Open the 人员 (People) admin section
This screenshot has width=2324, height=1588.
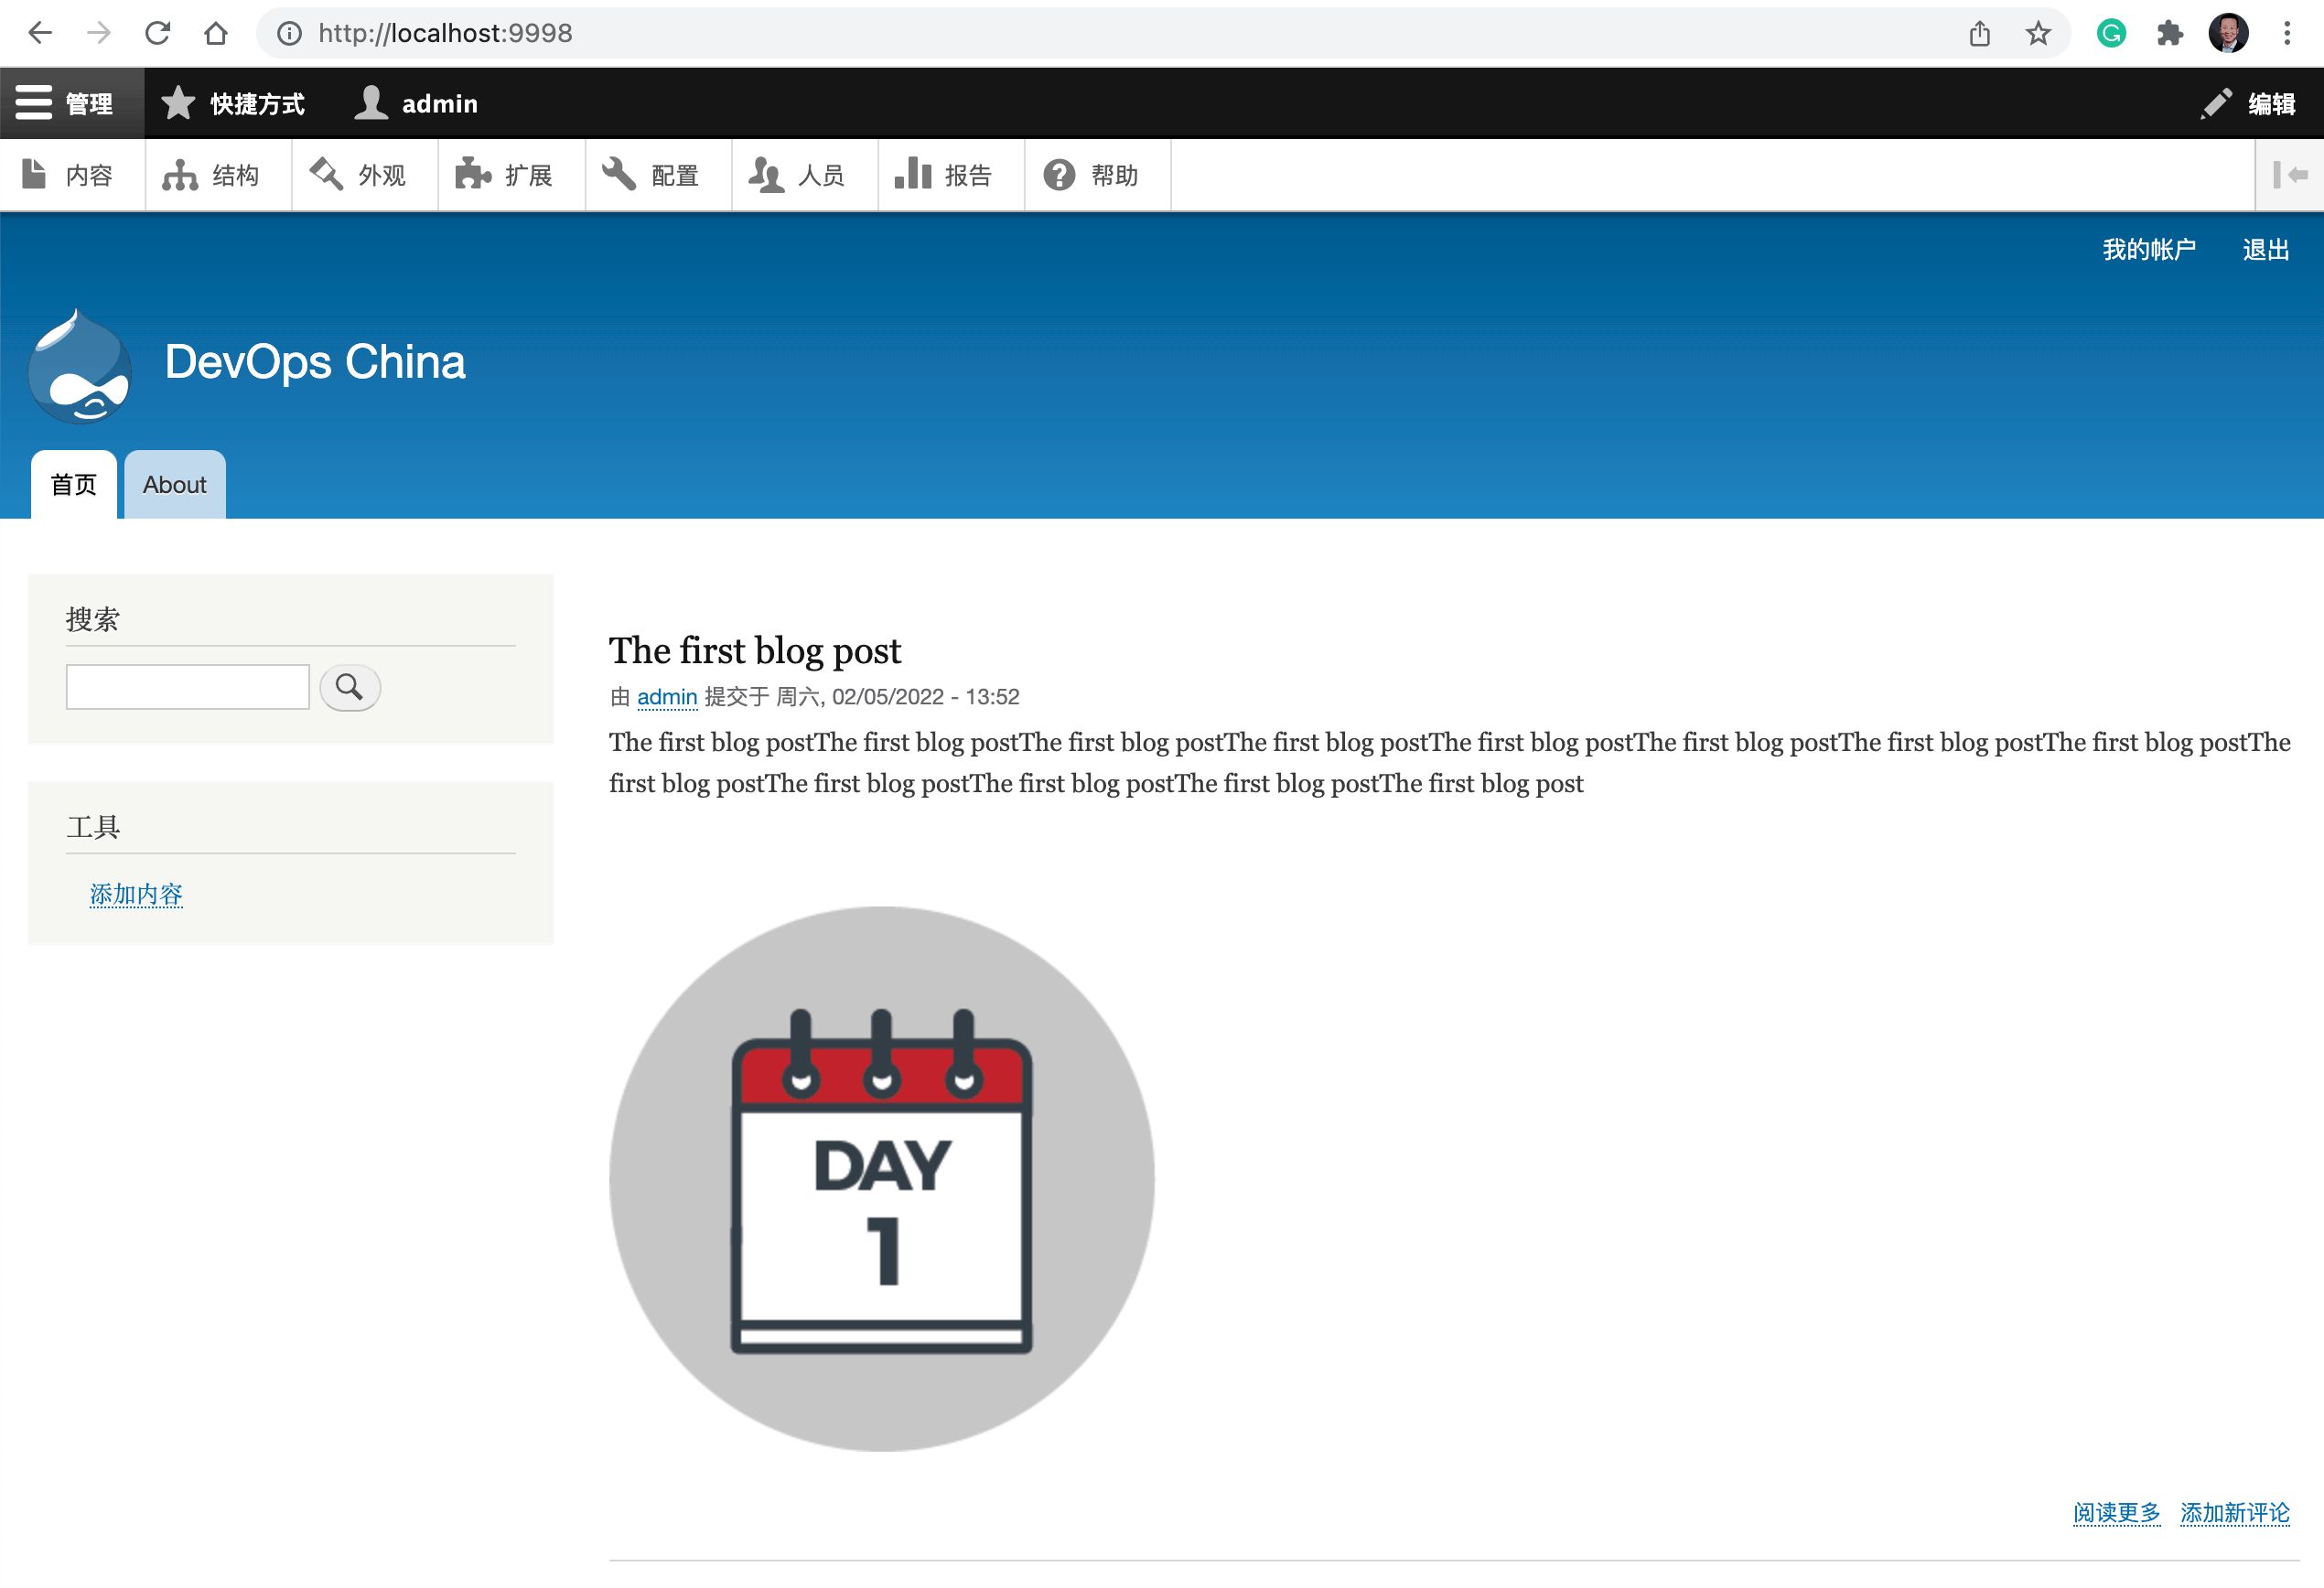(804, 174)
